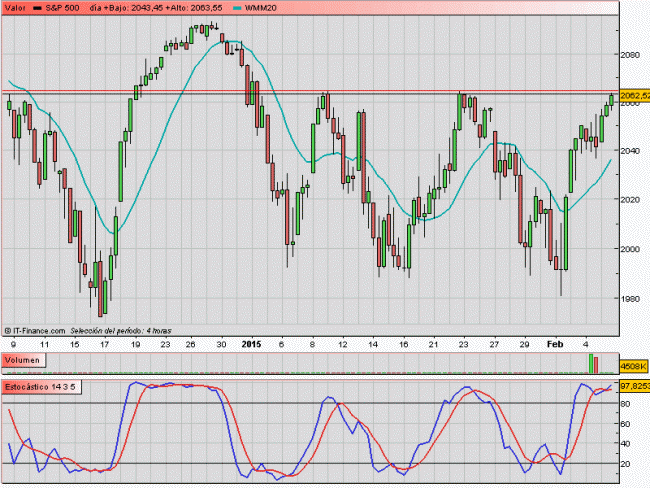The height and width of the screenshot is (488, 650).
Task: Click the date label '9' on time axis
Action: click(x=14, y=344)
